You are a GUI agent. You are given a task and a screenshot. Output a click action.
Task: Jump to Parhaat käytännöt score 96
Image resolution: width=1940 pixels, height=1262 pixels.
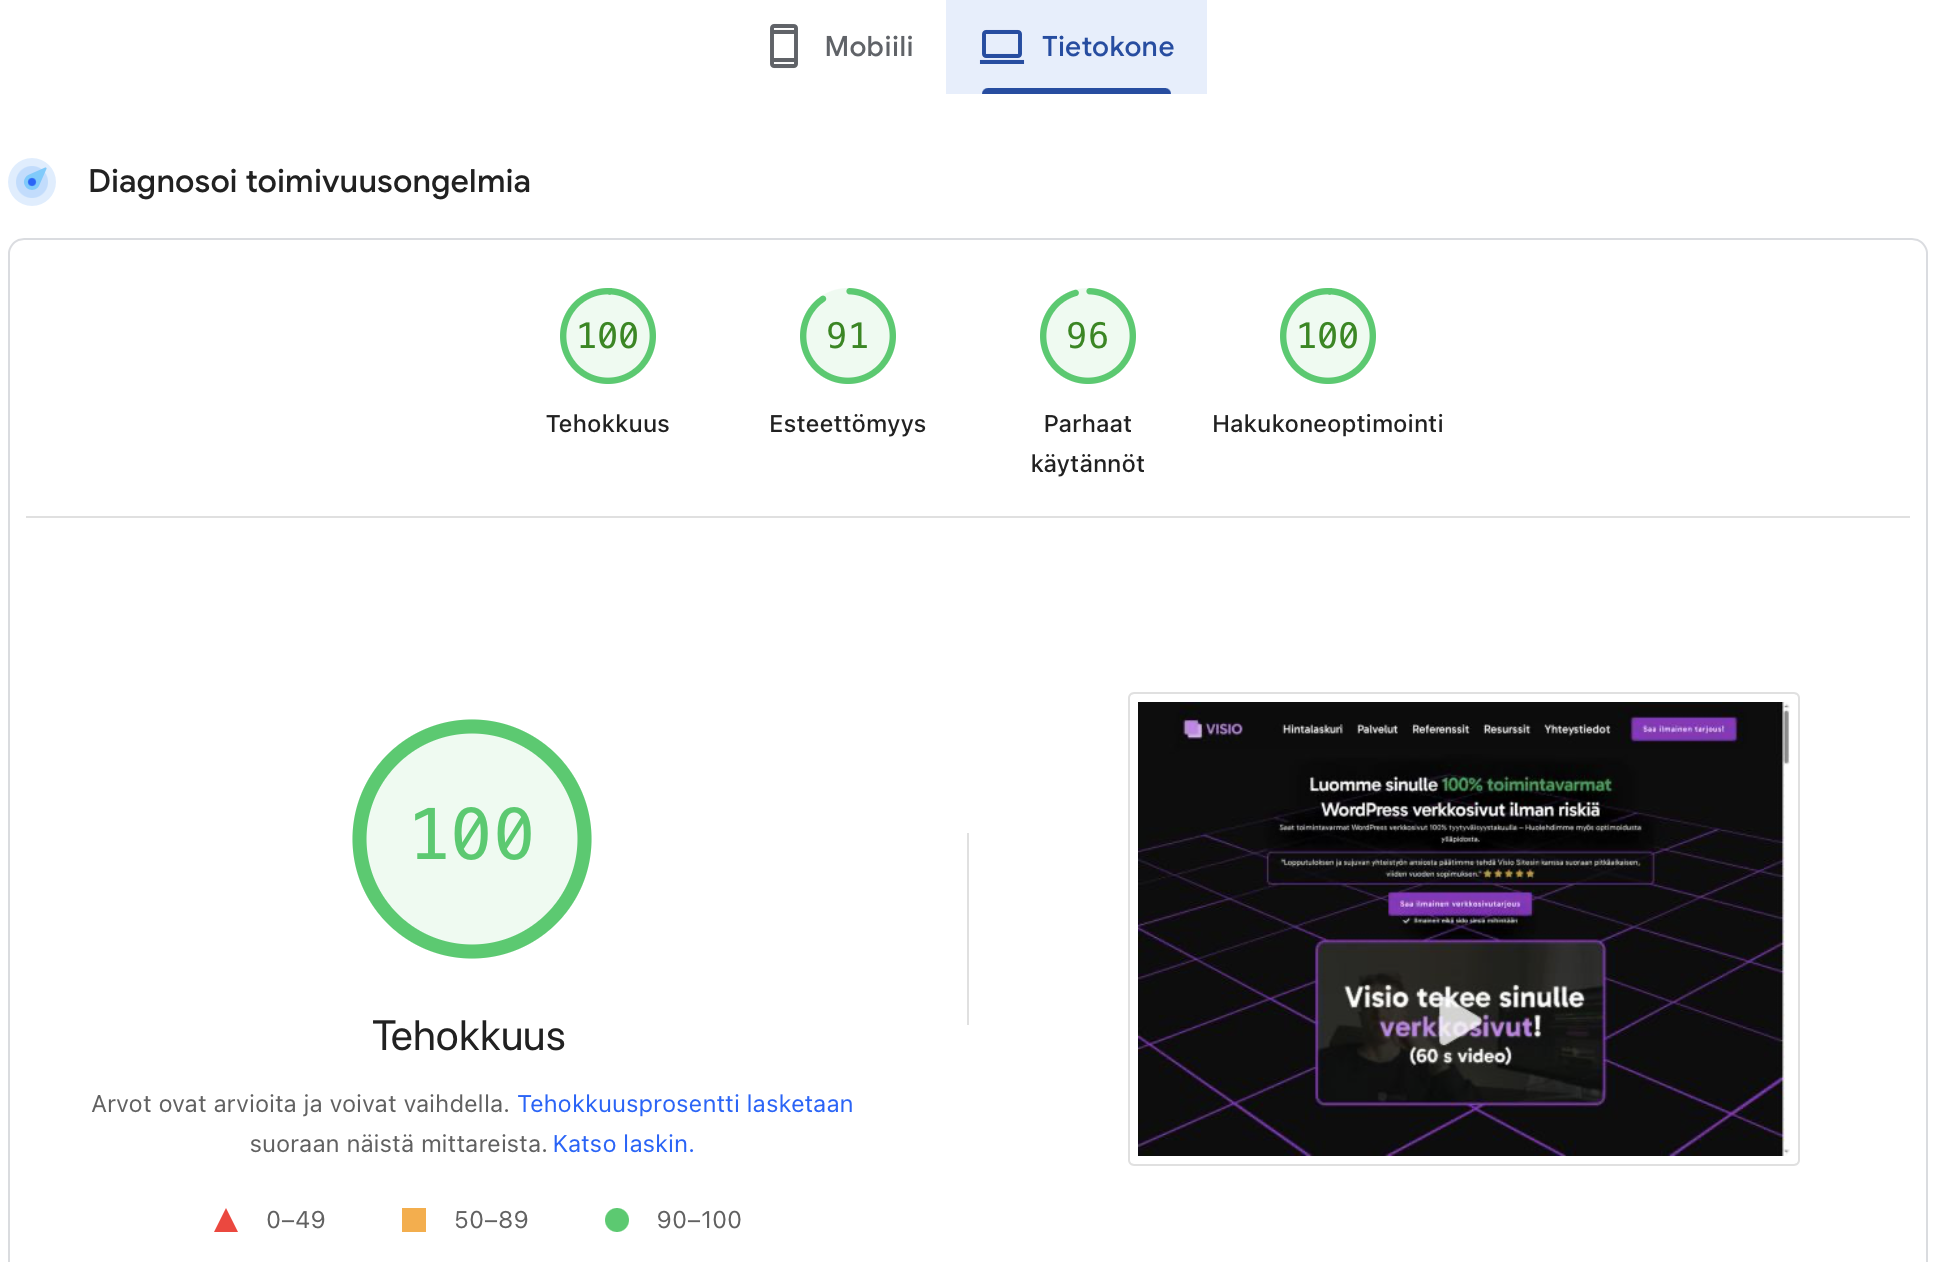tap(1087, 336)
